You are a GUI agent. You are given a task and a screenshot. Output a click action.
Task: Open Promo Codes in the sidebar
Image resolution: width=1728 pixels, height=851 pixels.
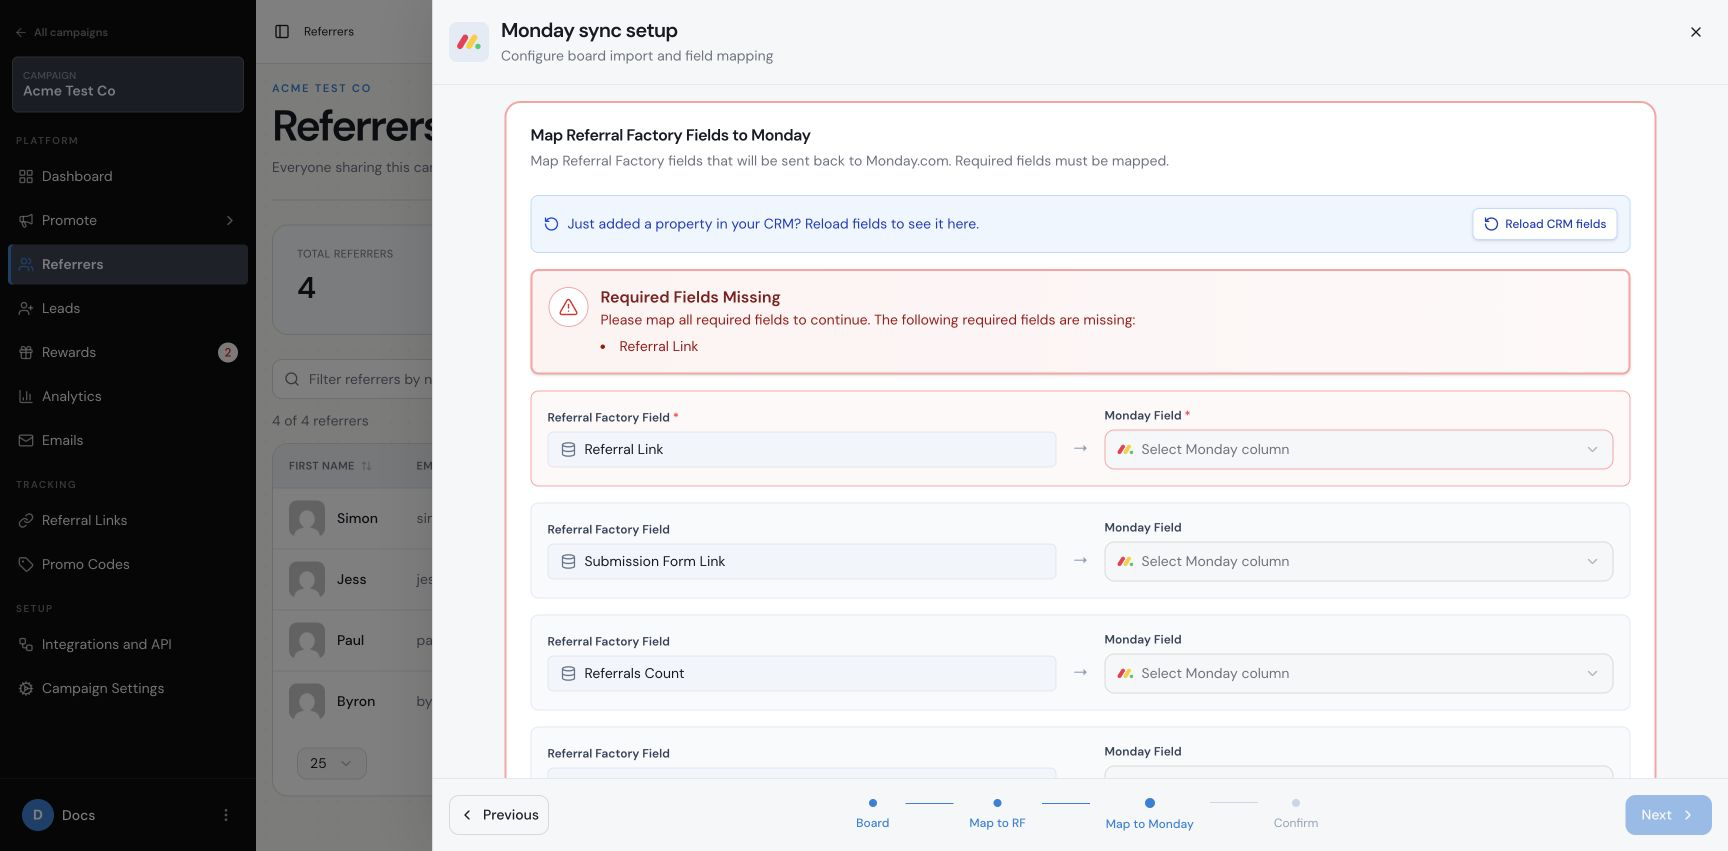click(128, 564)
